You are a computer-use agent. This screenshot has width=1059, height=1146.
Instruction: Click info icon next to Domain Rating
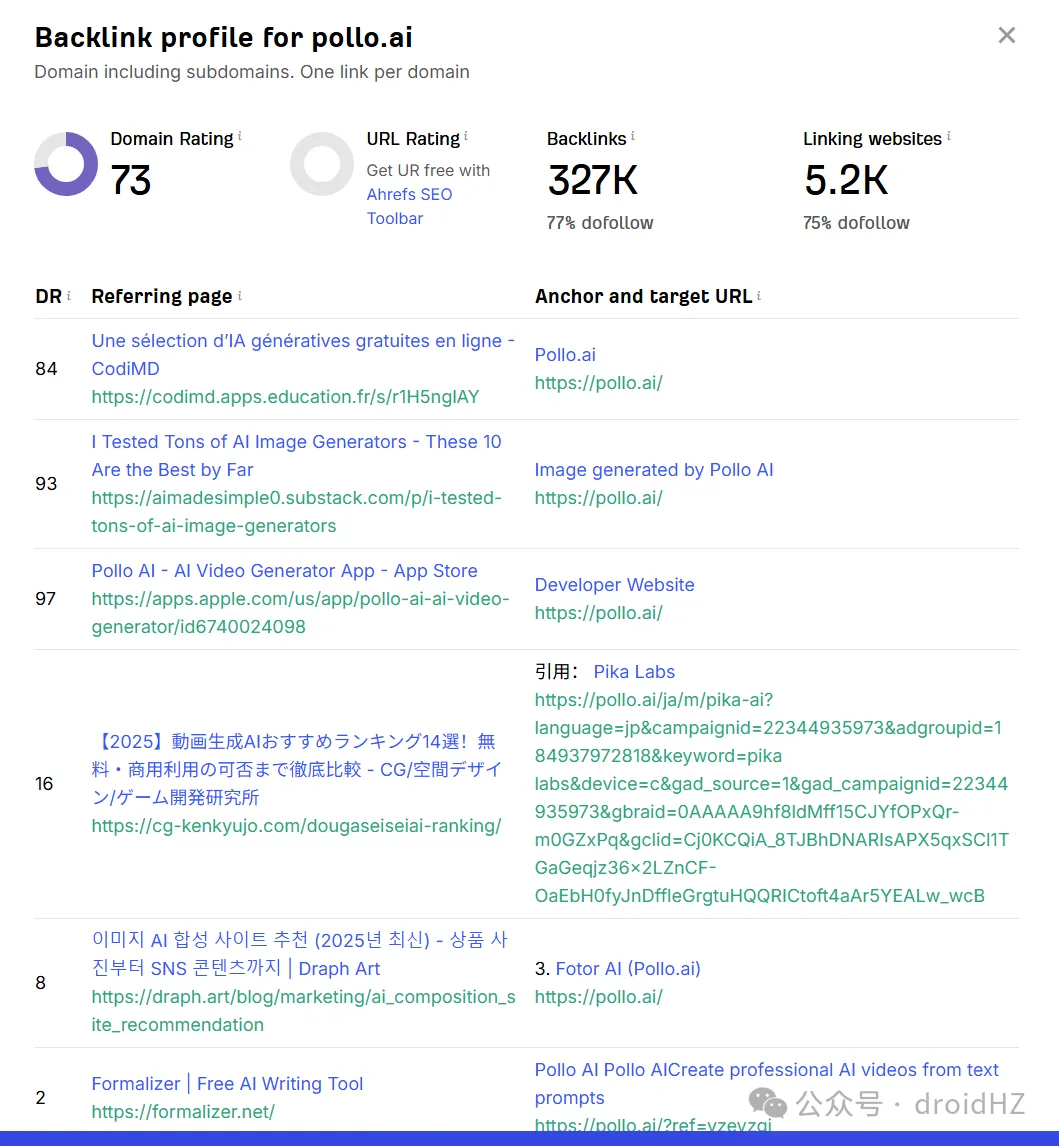tap(240, 136)
